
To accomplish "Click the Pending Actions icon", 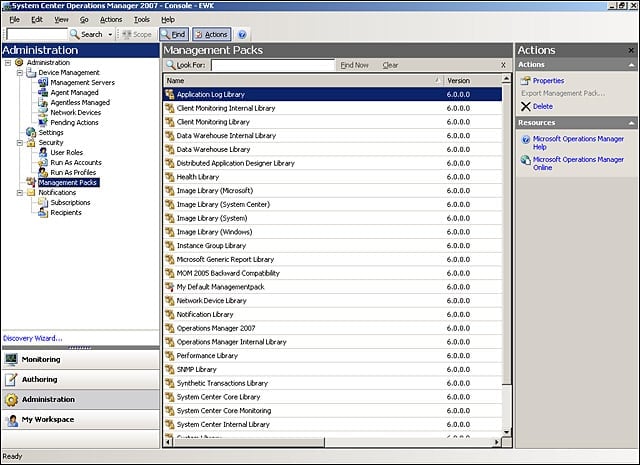I will [x=43, y=122].
